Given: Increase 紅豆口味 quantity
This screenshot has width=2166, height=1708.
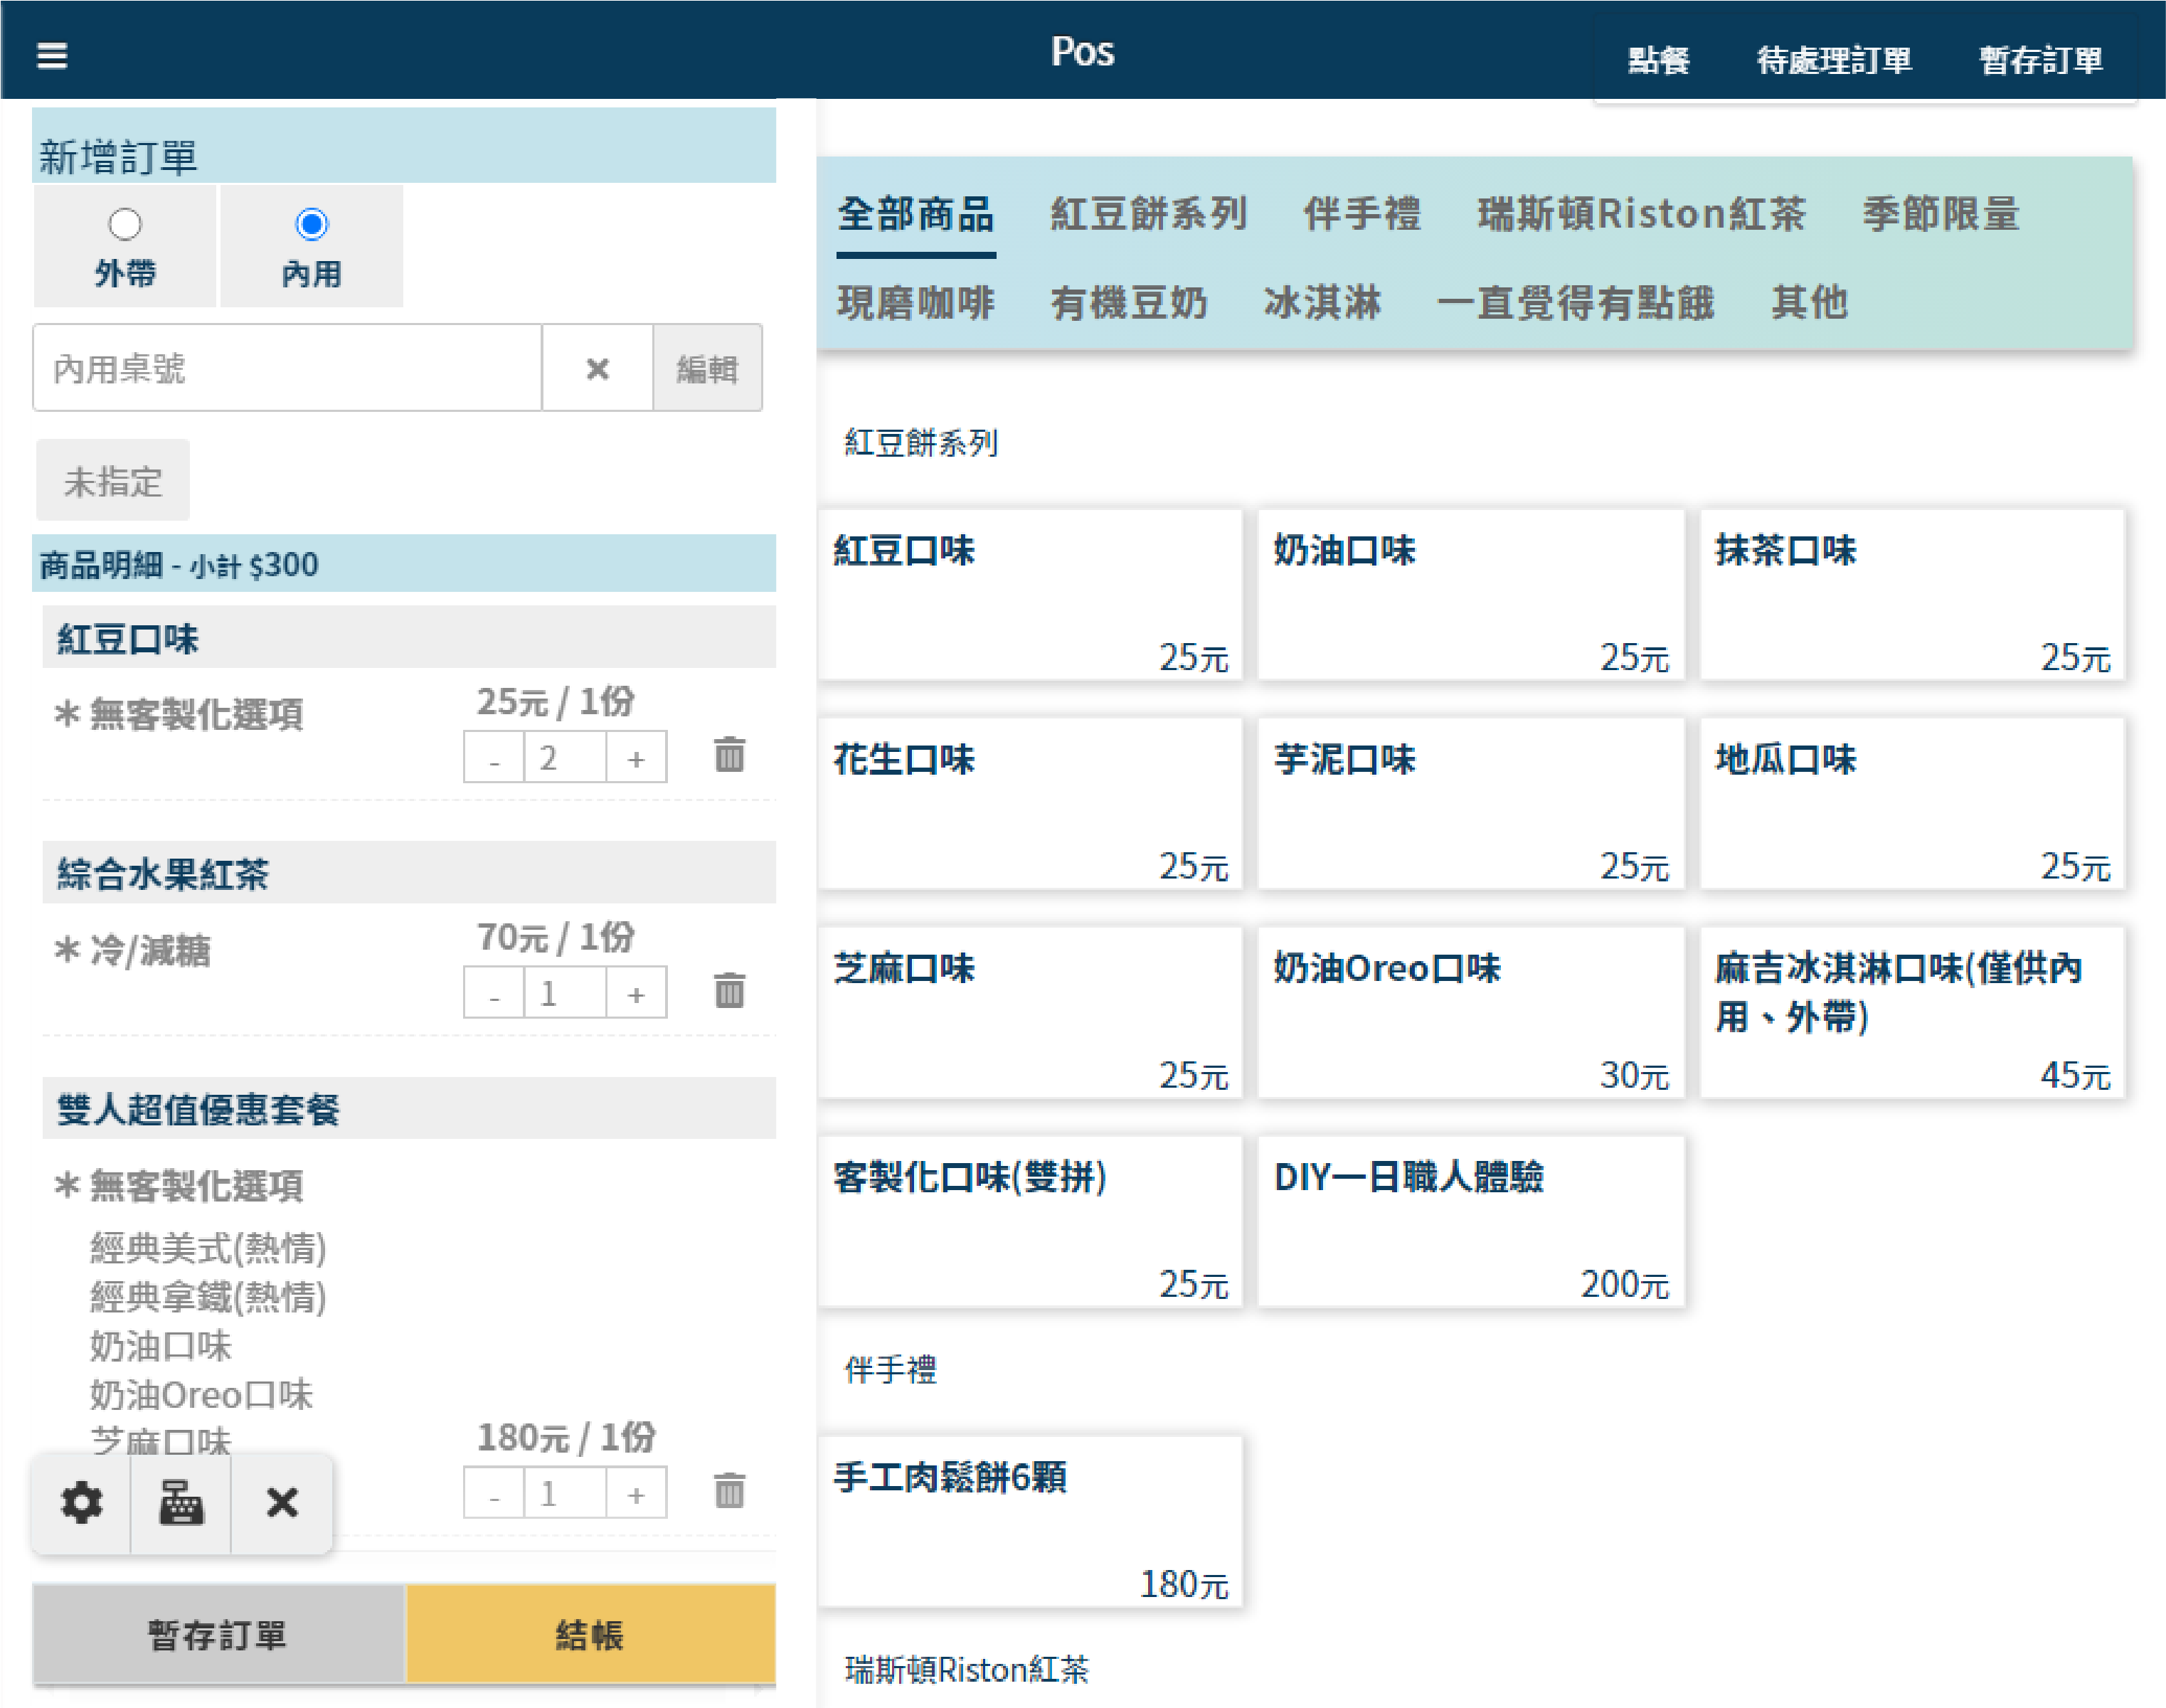Looking at the screenshot, I should [x=636, y=757].
